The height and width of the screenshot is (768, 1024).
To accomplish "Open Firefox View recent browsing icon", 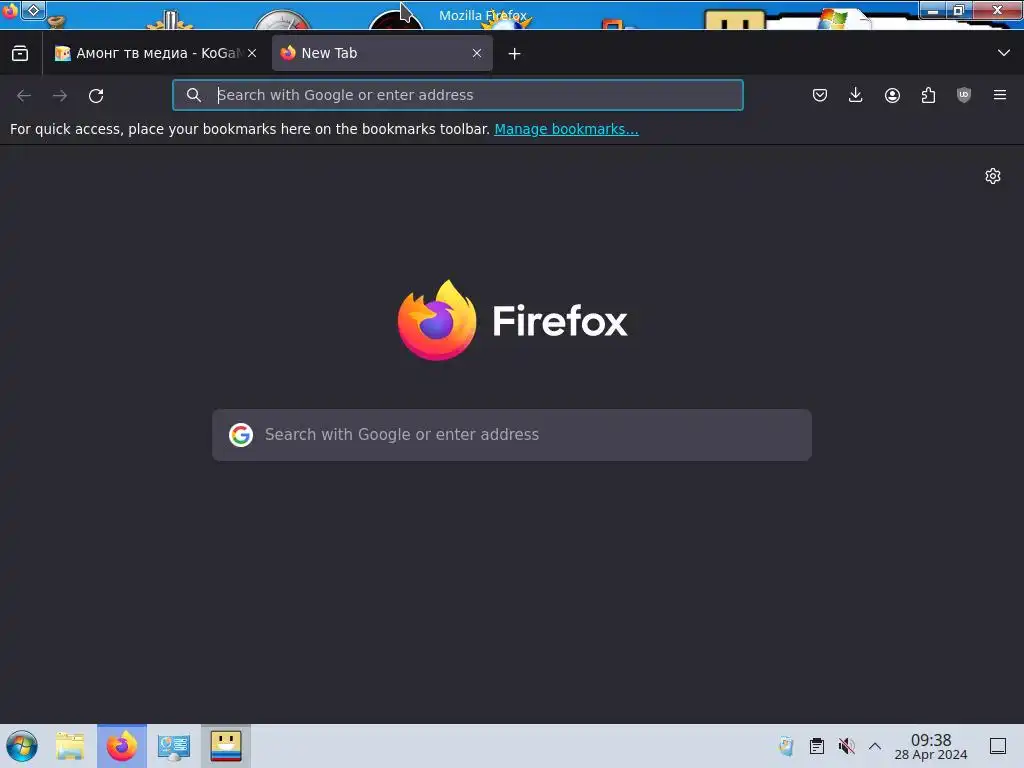I will tap(20, 54).
